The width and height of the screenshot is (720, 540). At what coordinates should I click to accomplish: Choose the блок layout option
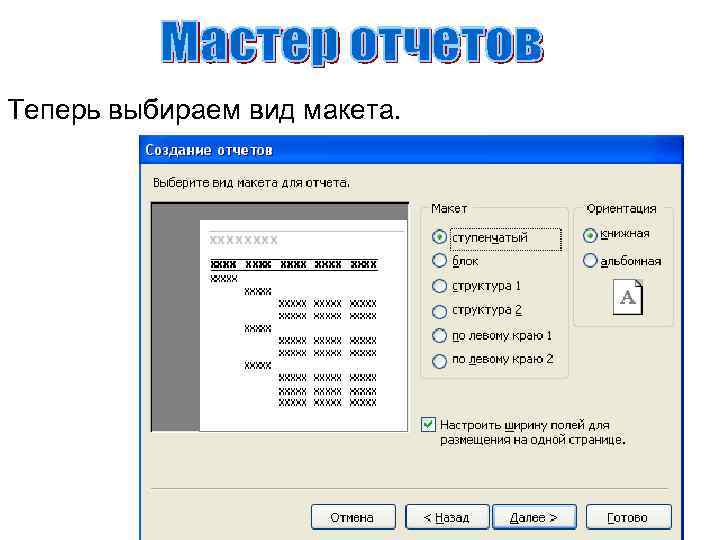(439, 261)
